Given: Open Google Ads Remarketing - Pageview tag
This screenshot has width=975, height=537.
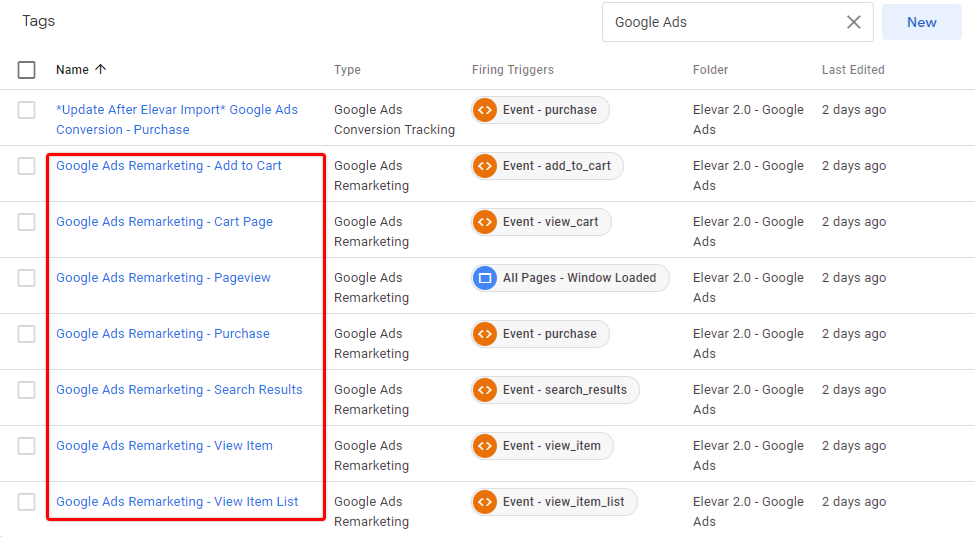Looking at the screenshot, I should (163, 278).
